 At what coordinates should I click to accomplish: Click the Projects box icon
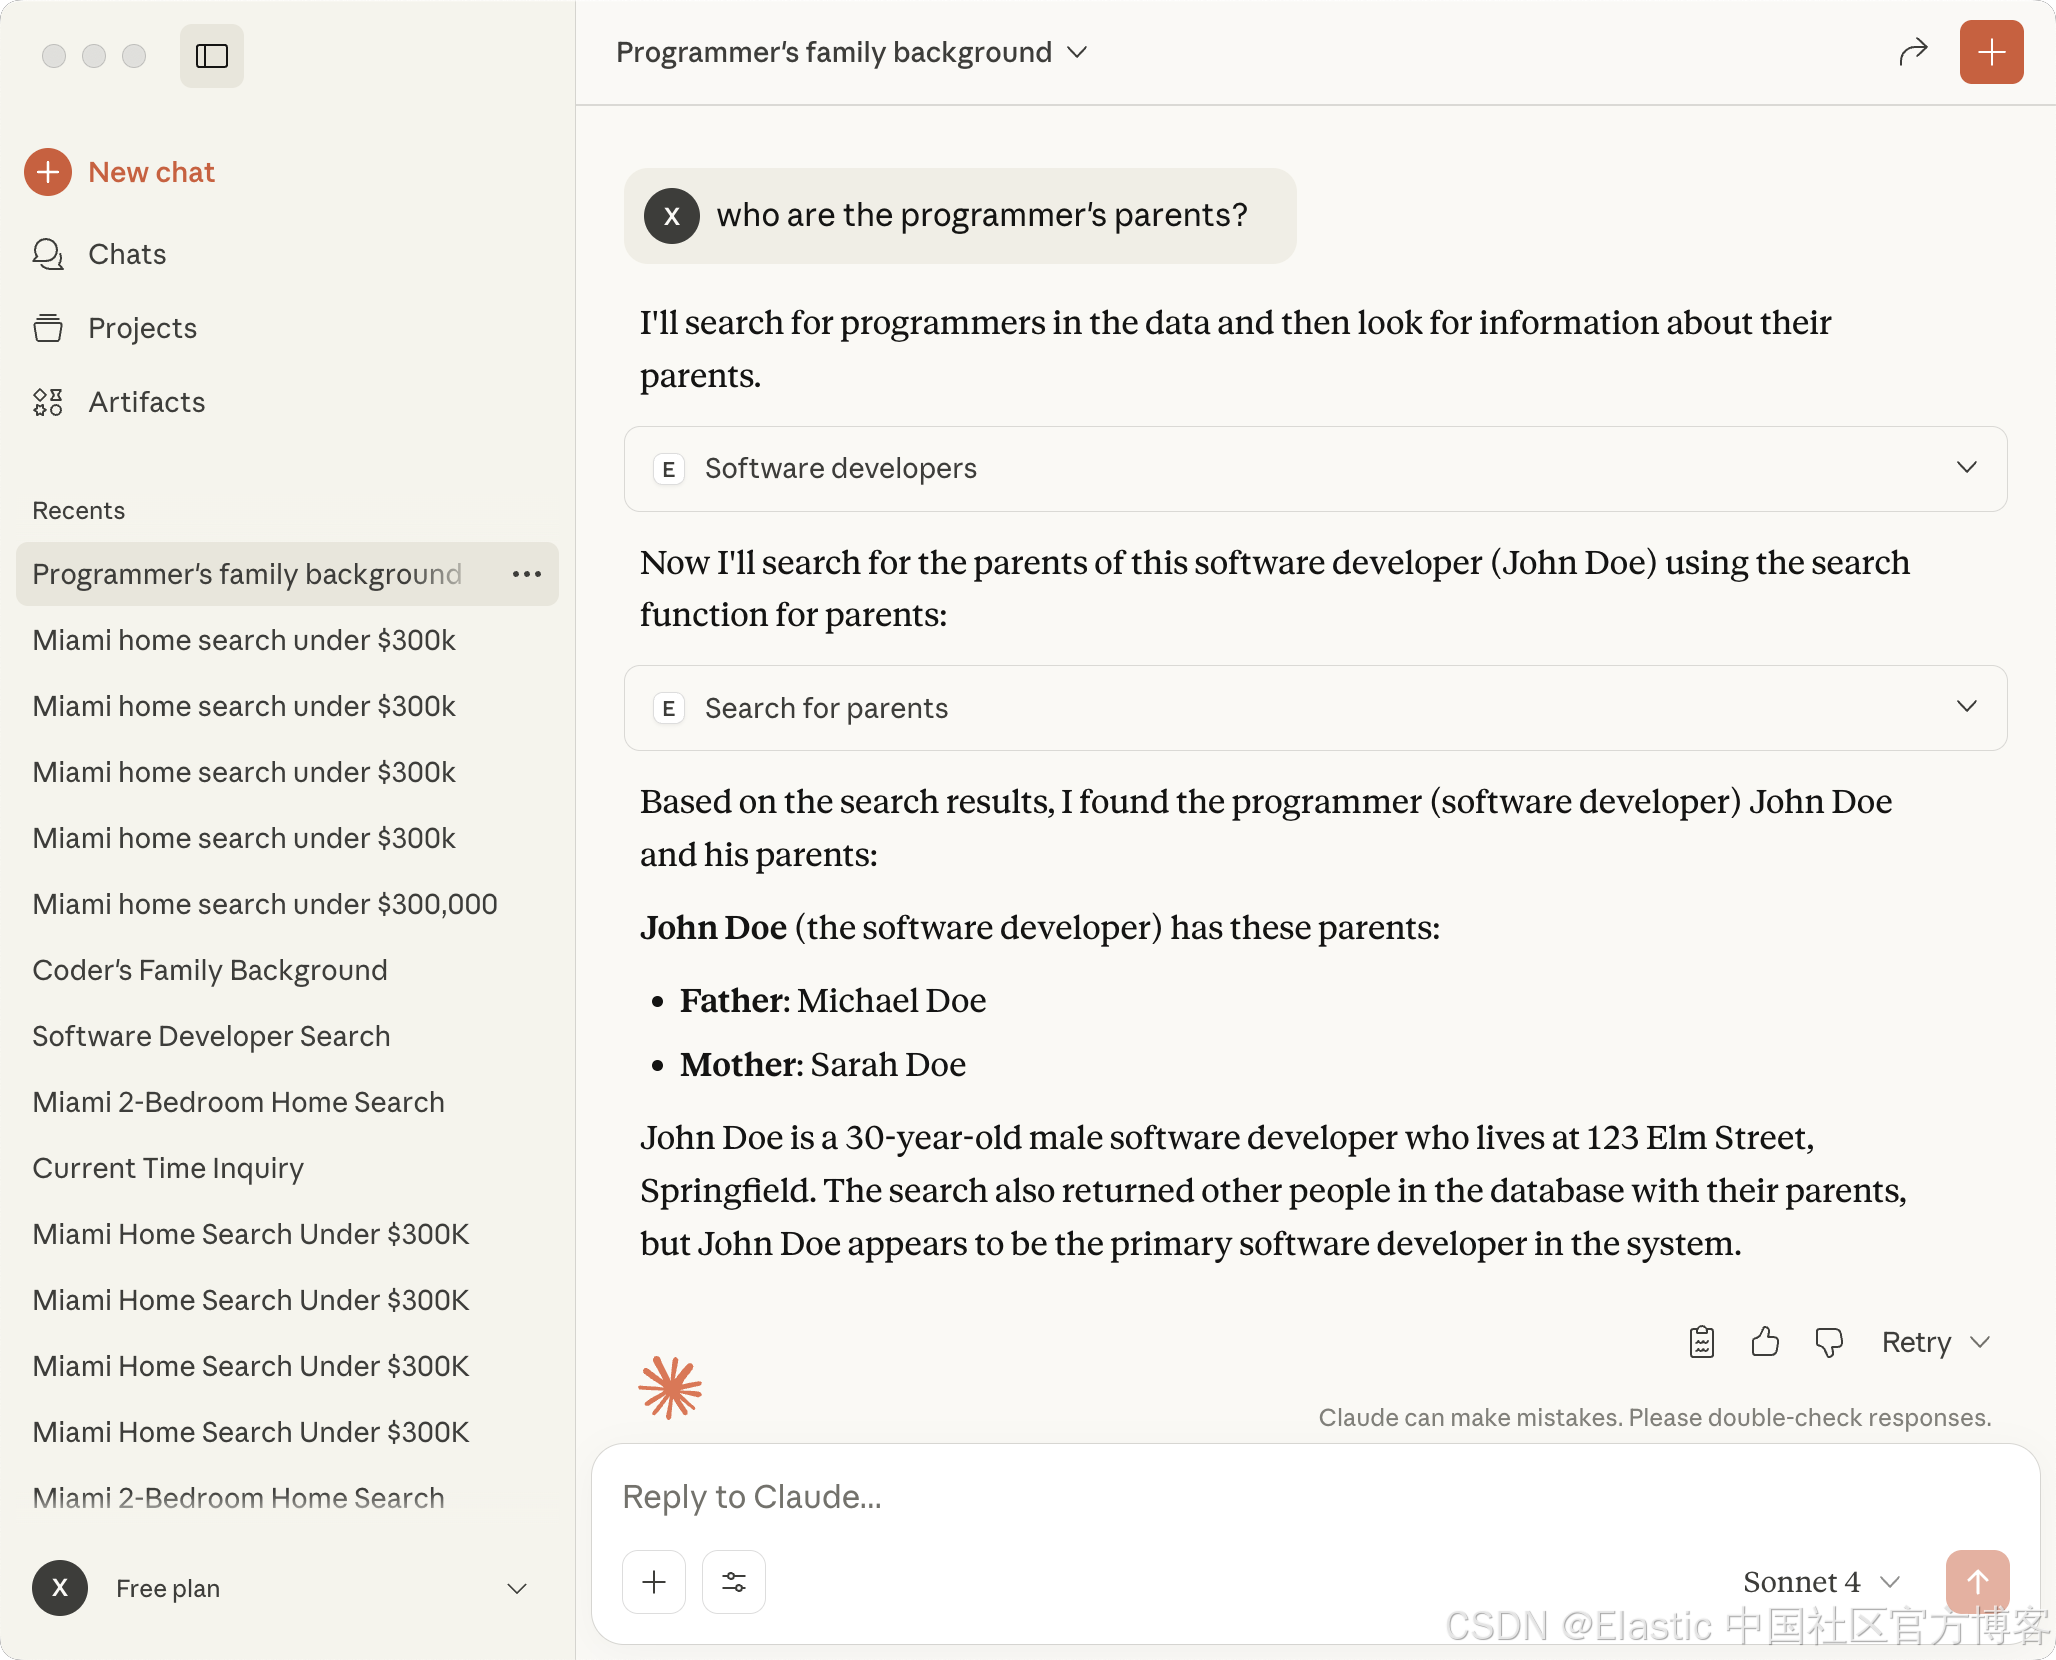click(x=48, y=328)
